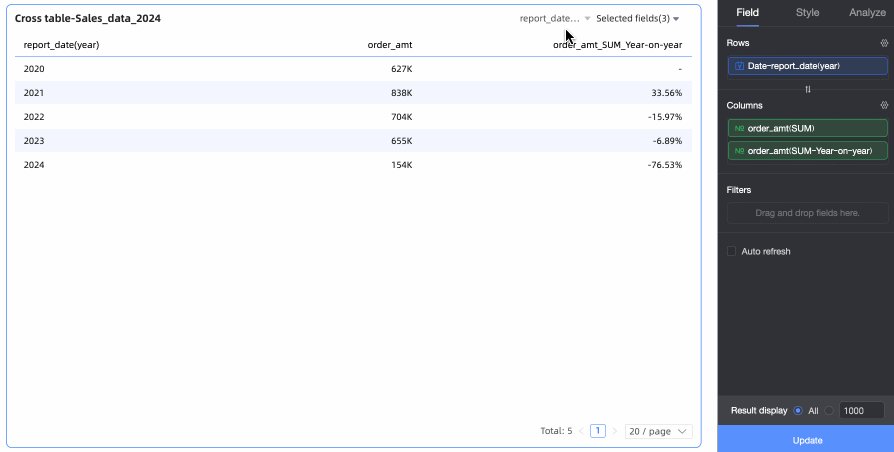Viewport: 894px width, 452px height.
Task: Switch to the Field tab
Action: [747, 13]
